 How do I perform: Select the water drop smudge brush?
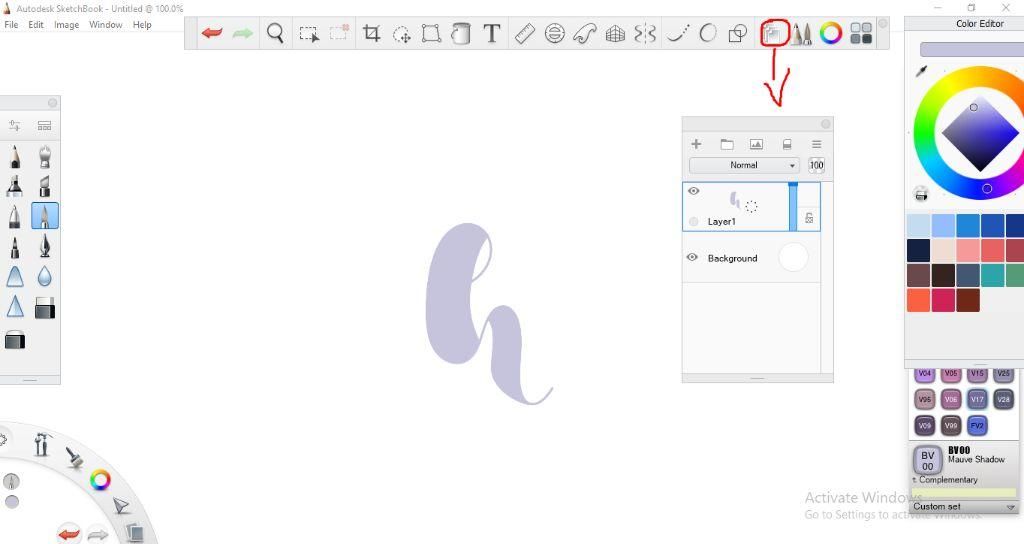[x=44, y=276]
